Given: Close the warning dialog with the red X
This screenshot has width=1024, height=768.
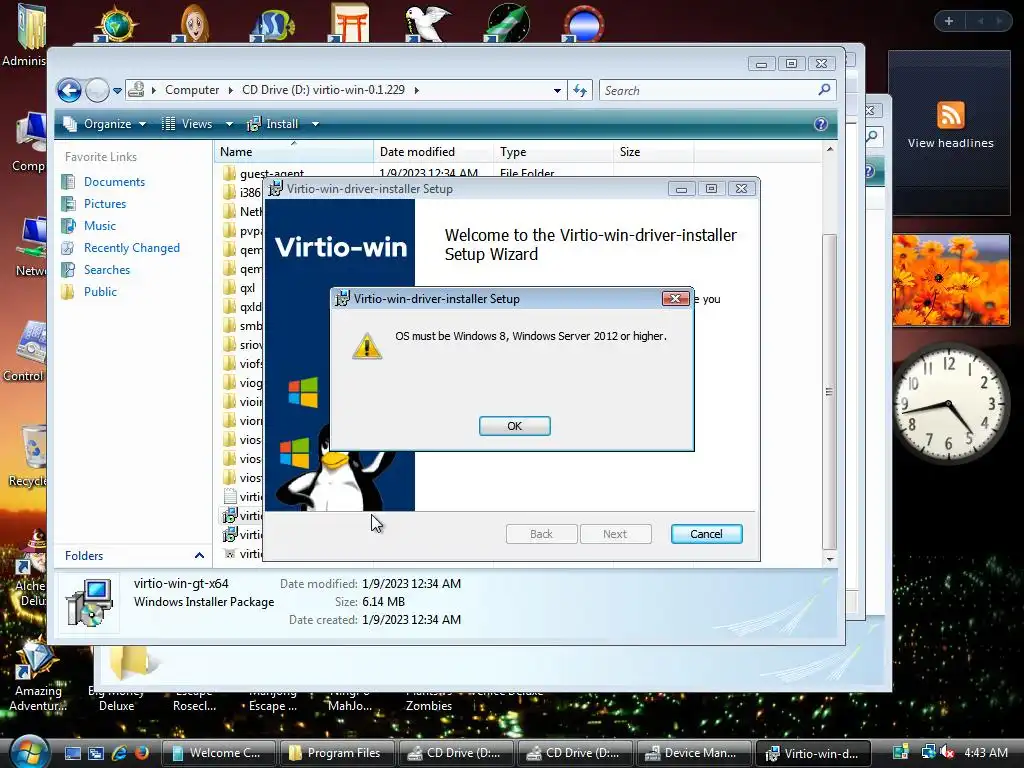Looking at the screenshot, I should pyautogui.click(x=675, y=298).
